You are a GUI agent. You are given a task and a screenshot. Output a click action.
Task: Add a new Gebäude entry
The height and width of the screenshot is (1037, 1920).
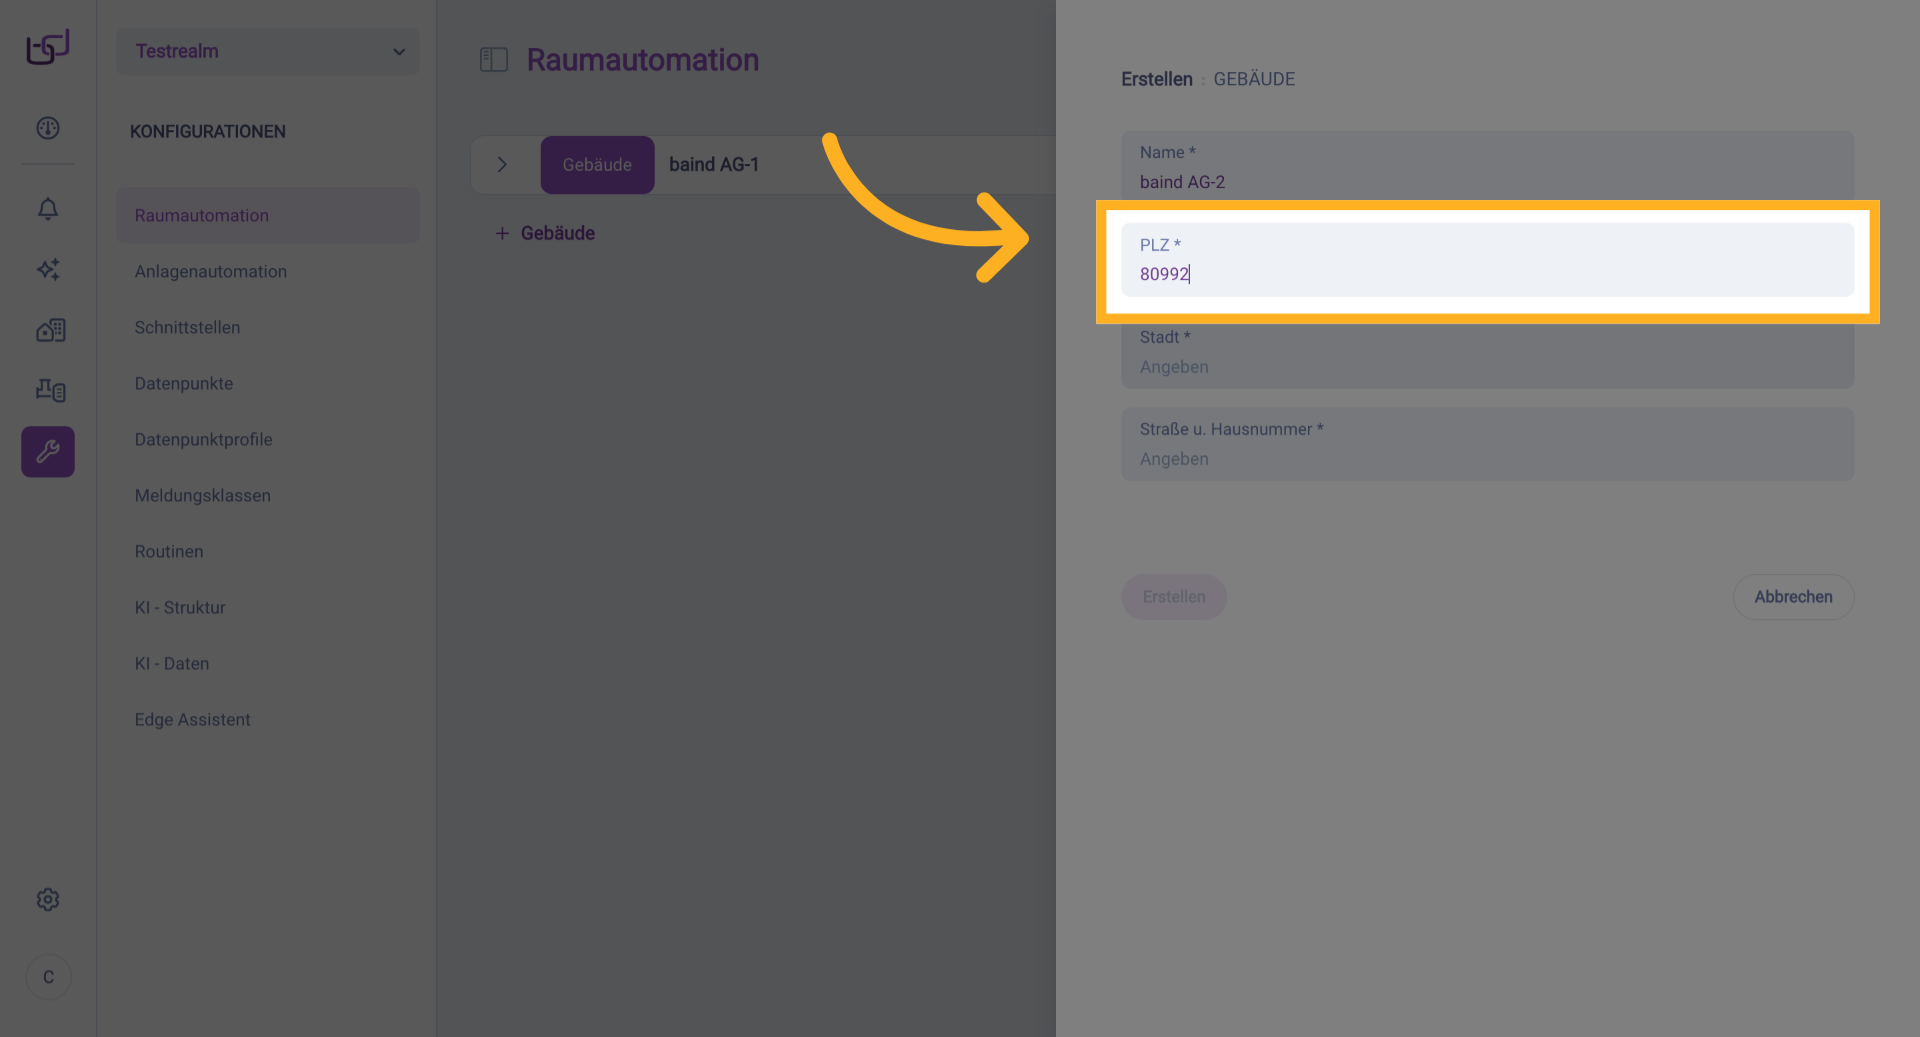tap(546, 233)
